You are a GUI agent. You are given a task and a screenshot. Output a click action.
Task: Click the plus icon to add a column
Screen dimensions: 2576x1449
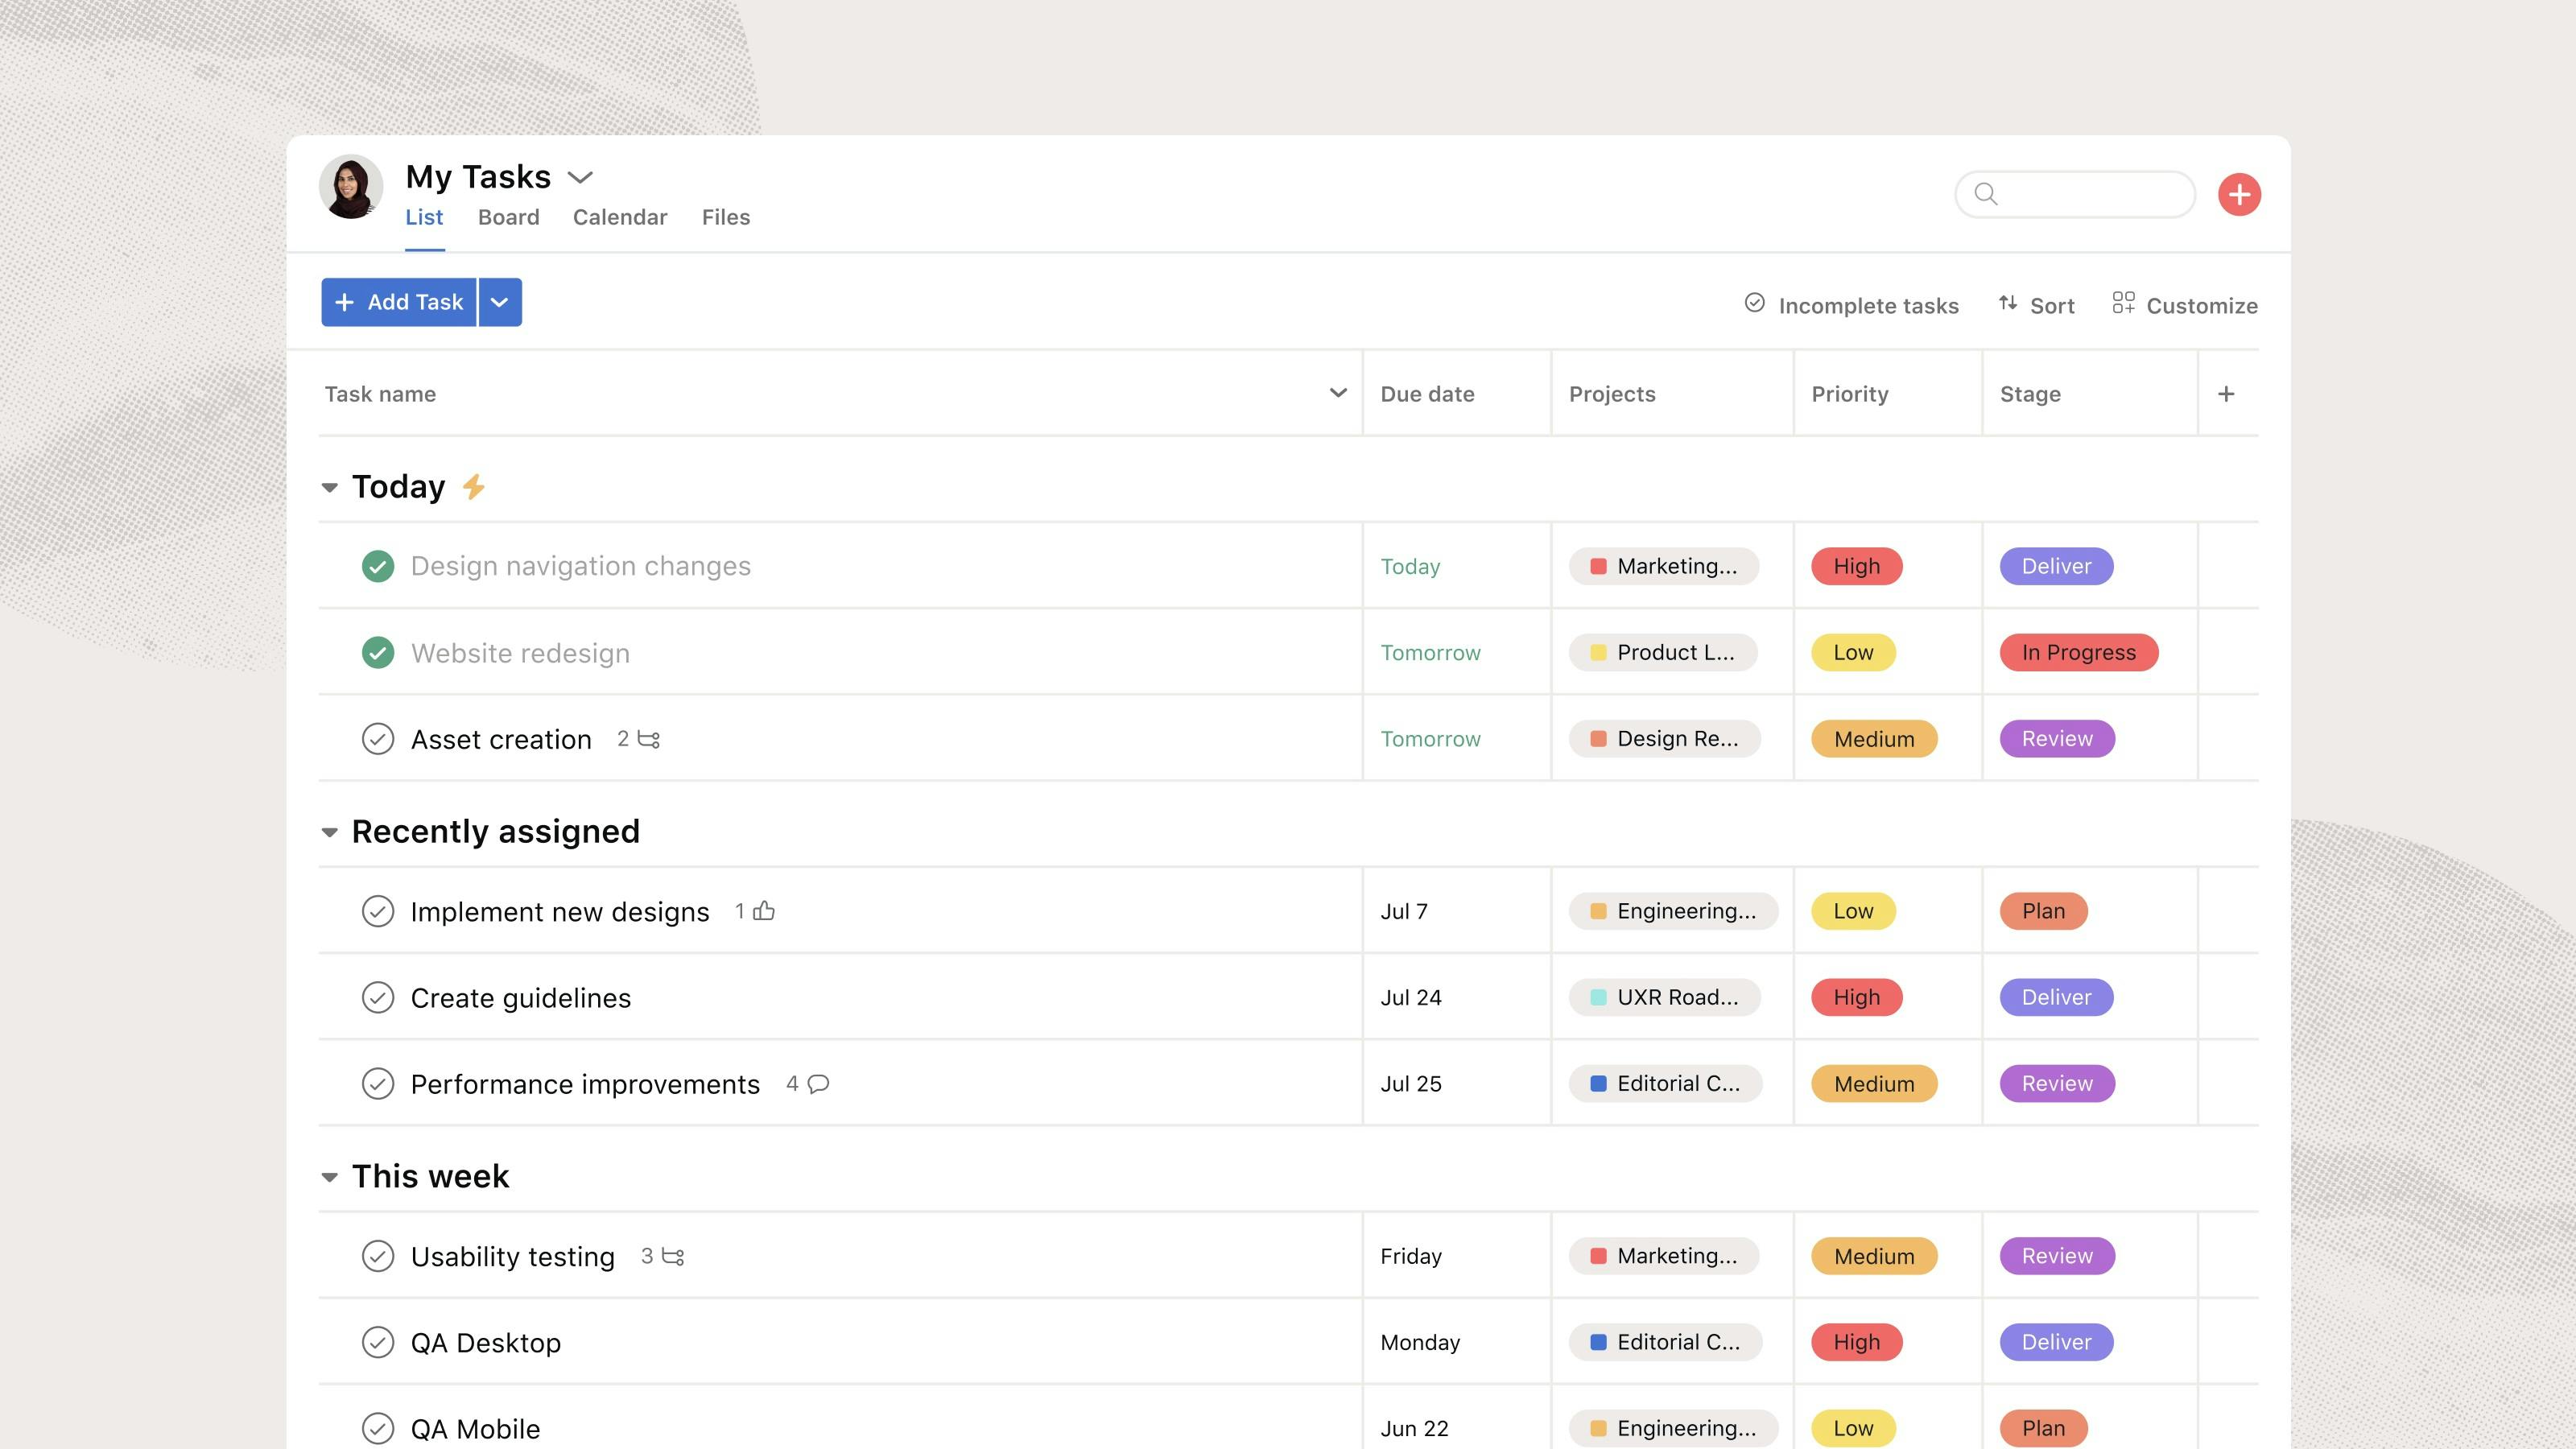(x=2227, y=393)
